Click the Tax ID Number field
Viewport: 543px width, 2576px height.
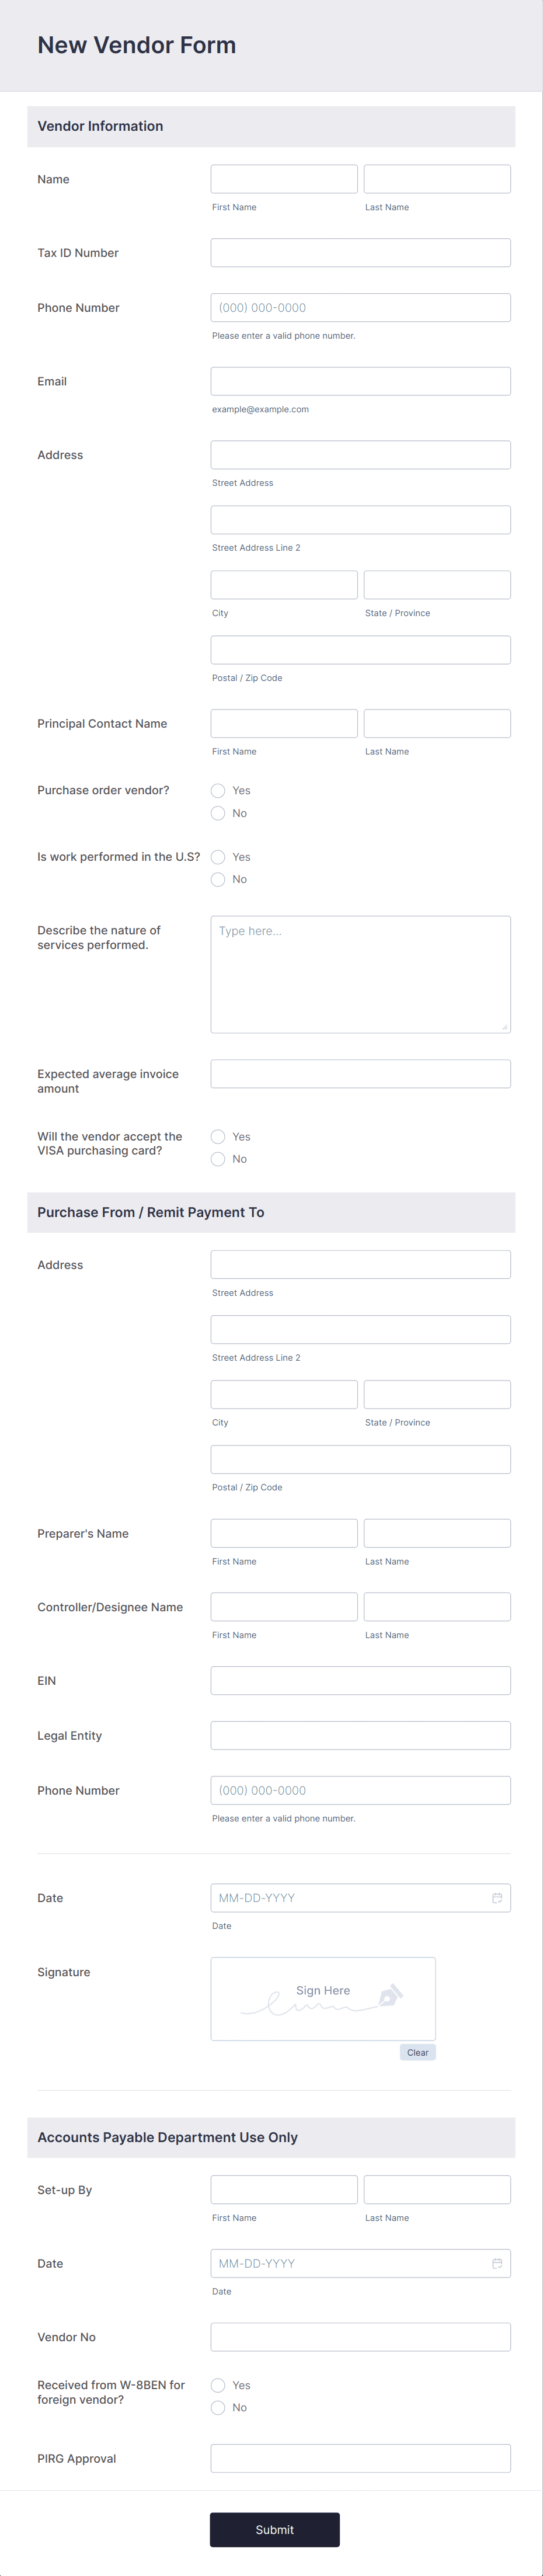coord(360,252)
